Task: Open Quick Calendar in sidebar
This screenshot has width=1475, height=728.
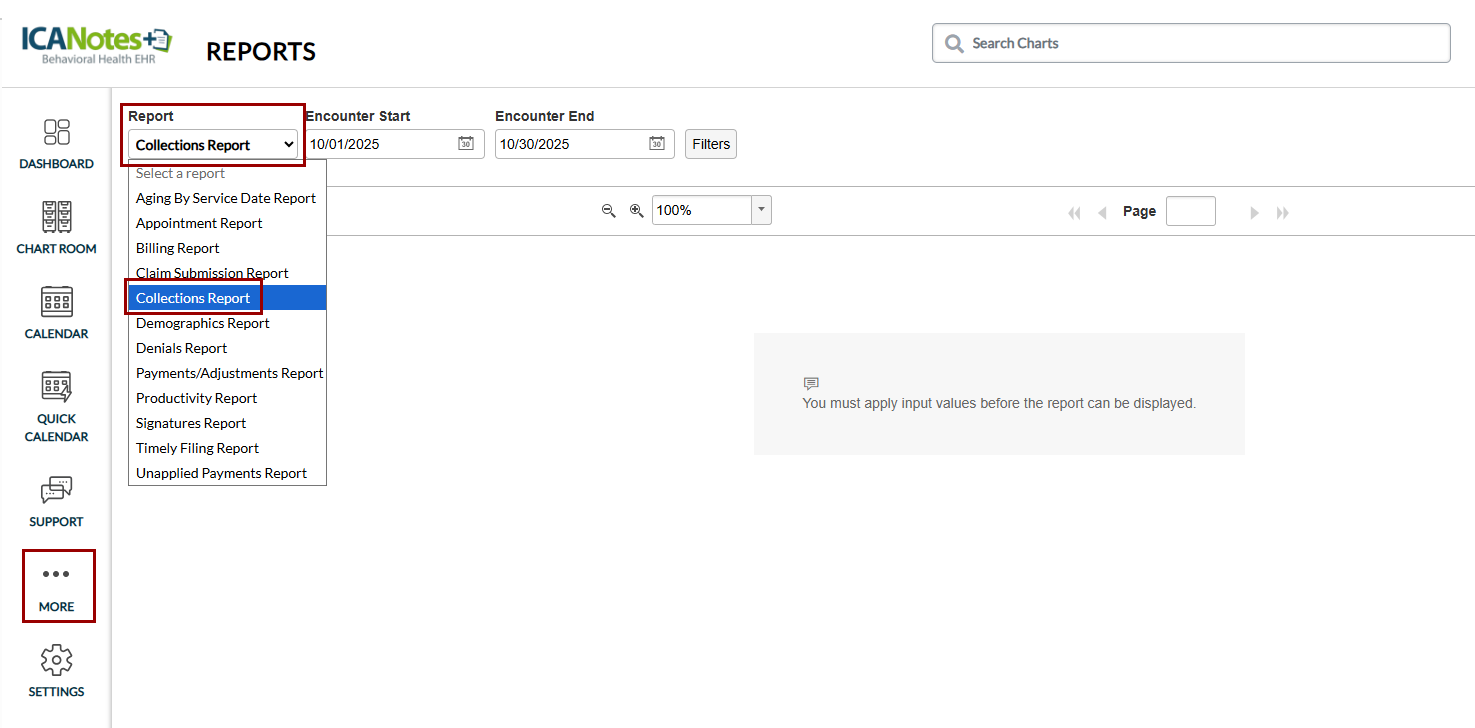Action: 56,387
